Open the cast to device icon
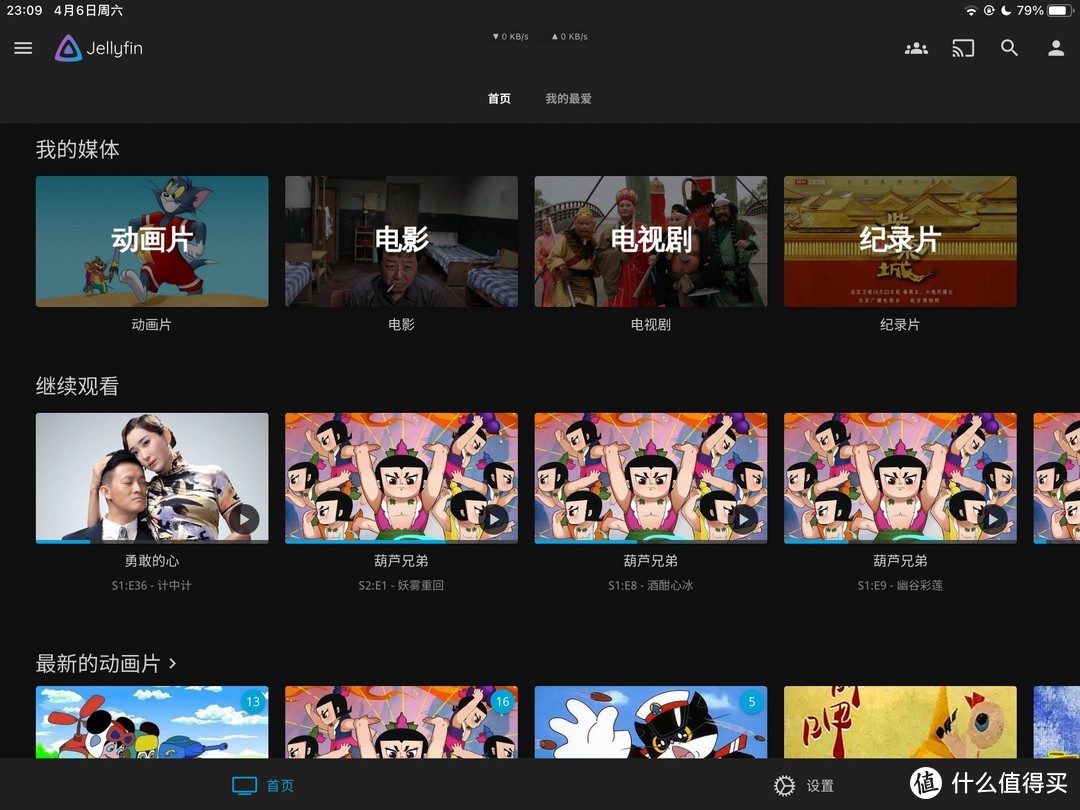1080x810 pixels. pyautogui.click(x=963, y=48)
